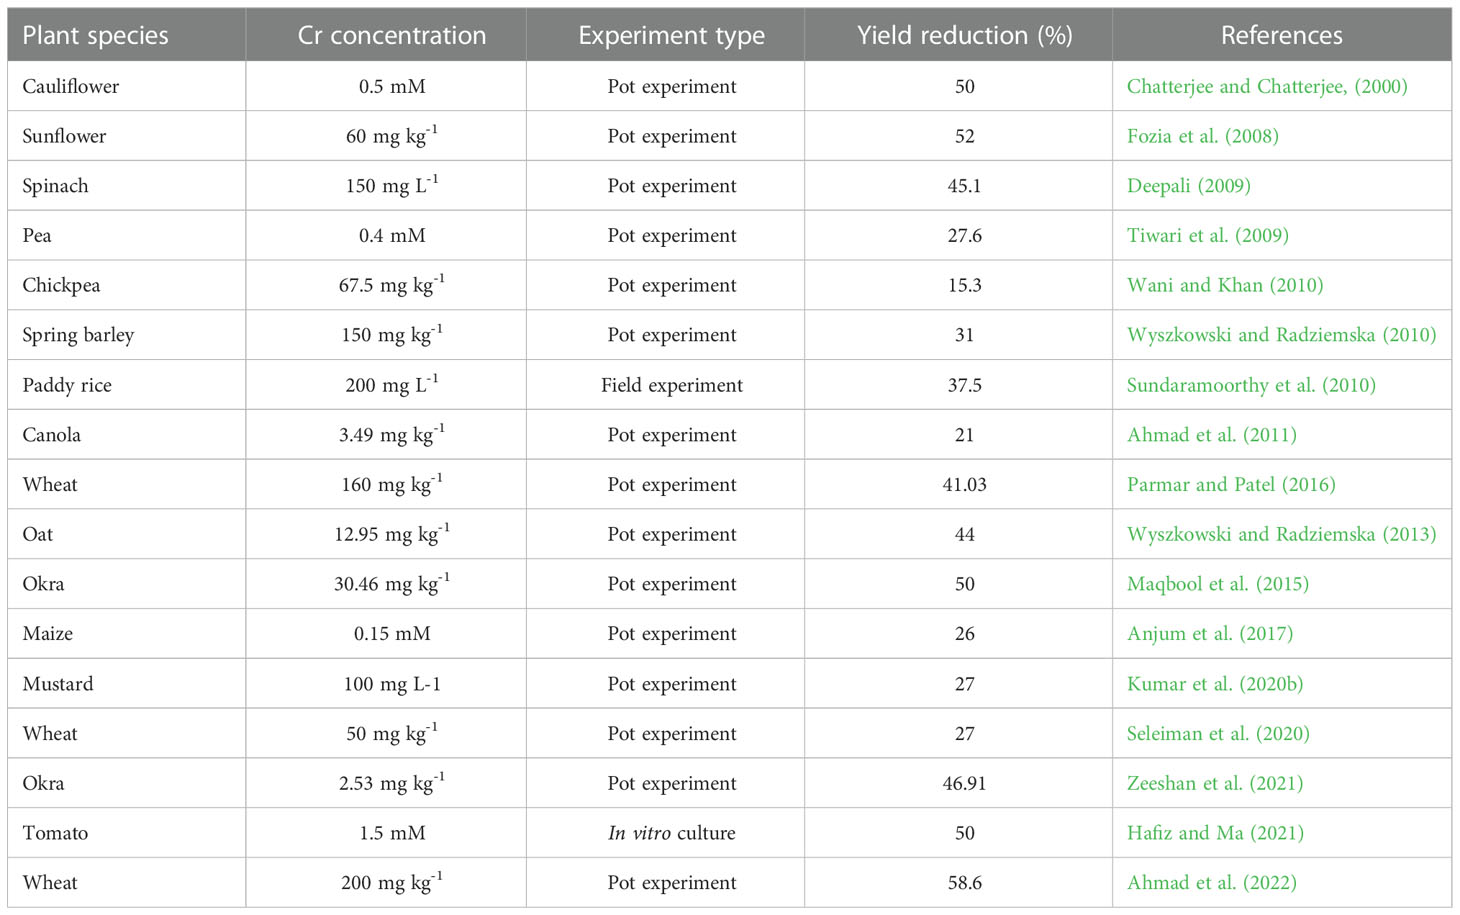
Task: Click the 52 yield reduction value
Action: (964, 136)
